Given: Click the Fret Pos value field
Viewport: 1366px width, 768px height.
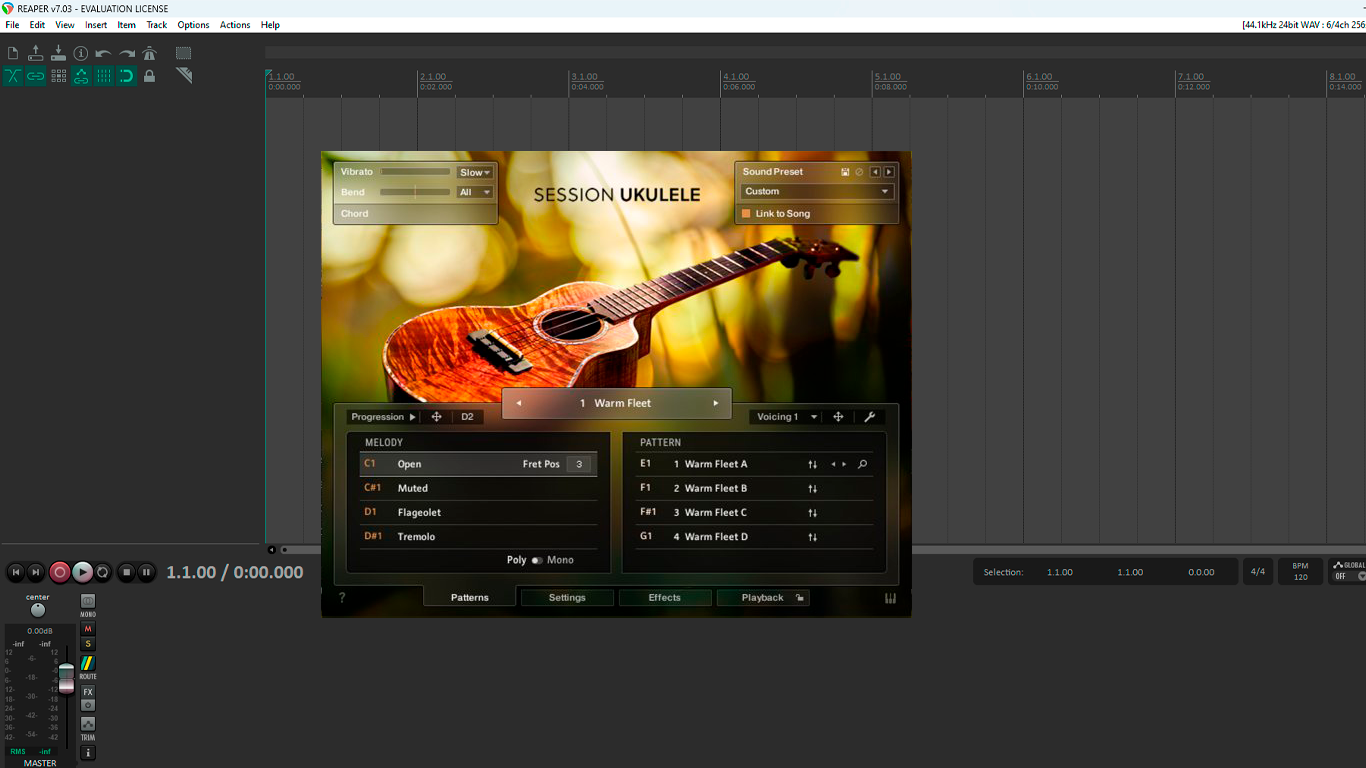Looking at the screenshot, I should point(579,464).
